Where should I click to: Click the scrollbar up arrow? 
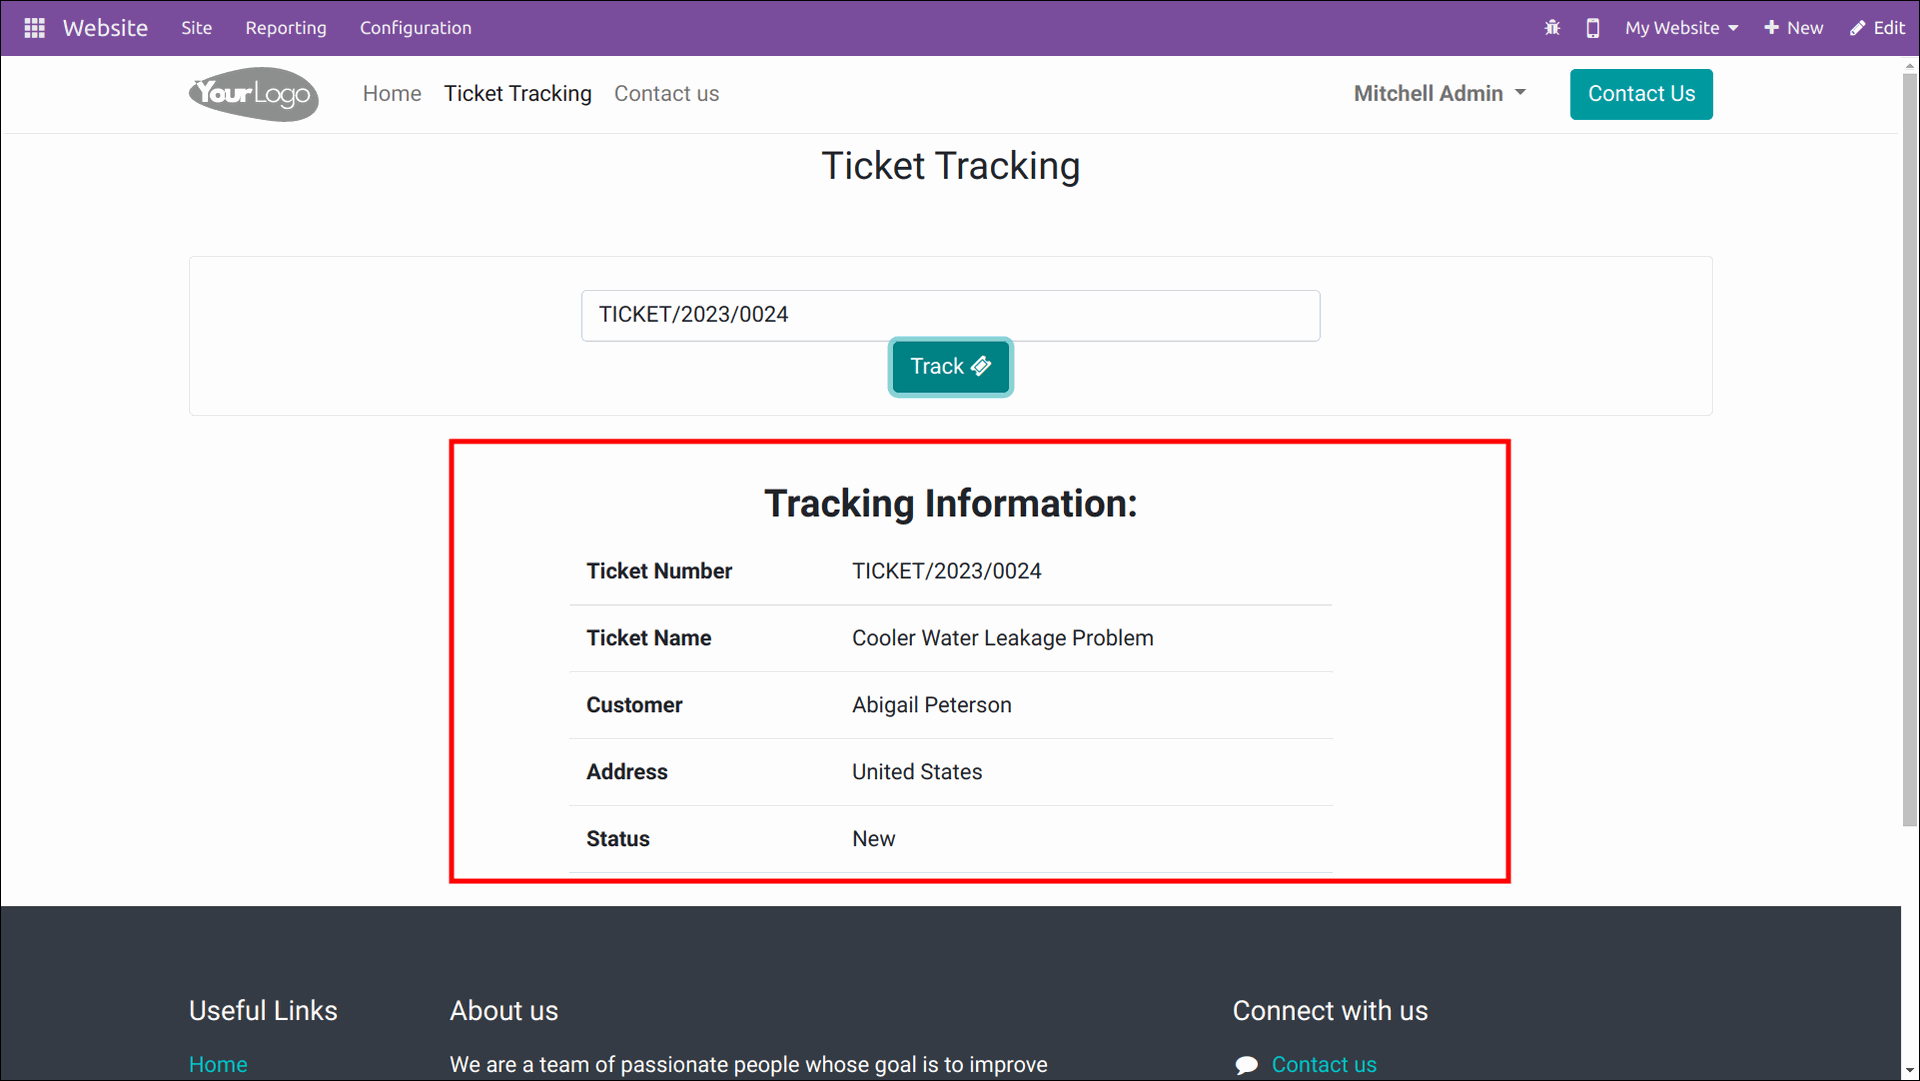[x=1910, y=65]
